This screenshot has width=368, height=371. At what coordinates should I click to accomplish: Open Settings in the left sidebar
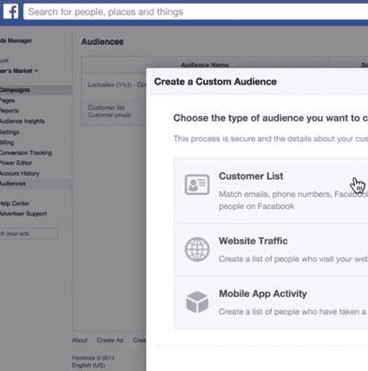[10, 132]
